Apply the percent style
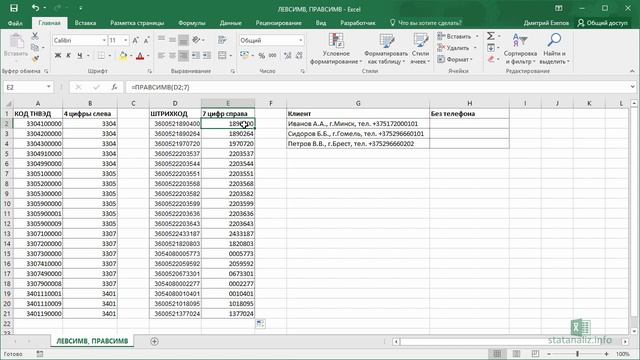The width and height of the screenshot is (640, 360). click(x=262, y=56)
